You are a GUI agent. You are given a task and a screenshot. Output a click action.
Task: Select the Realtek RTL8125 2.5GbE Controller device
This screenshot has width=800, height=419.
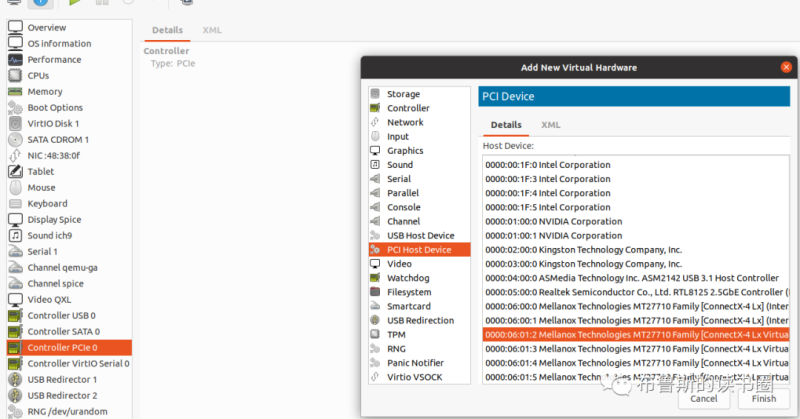[x=636, y=292]
